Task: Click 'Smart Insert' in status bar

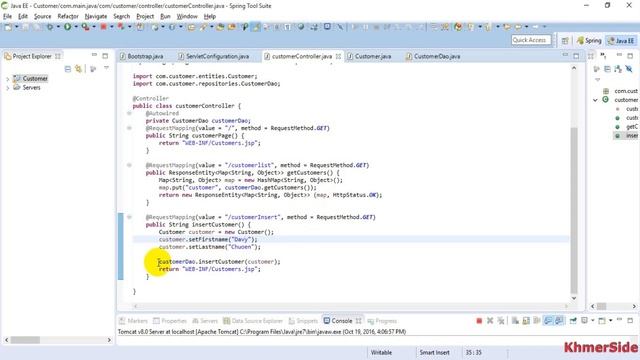Action: point(434,352)
